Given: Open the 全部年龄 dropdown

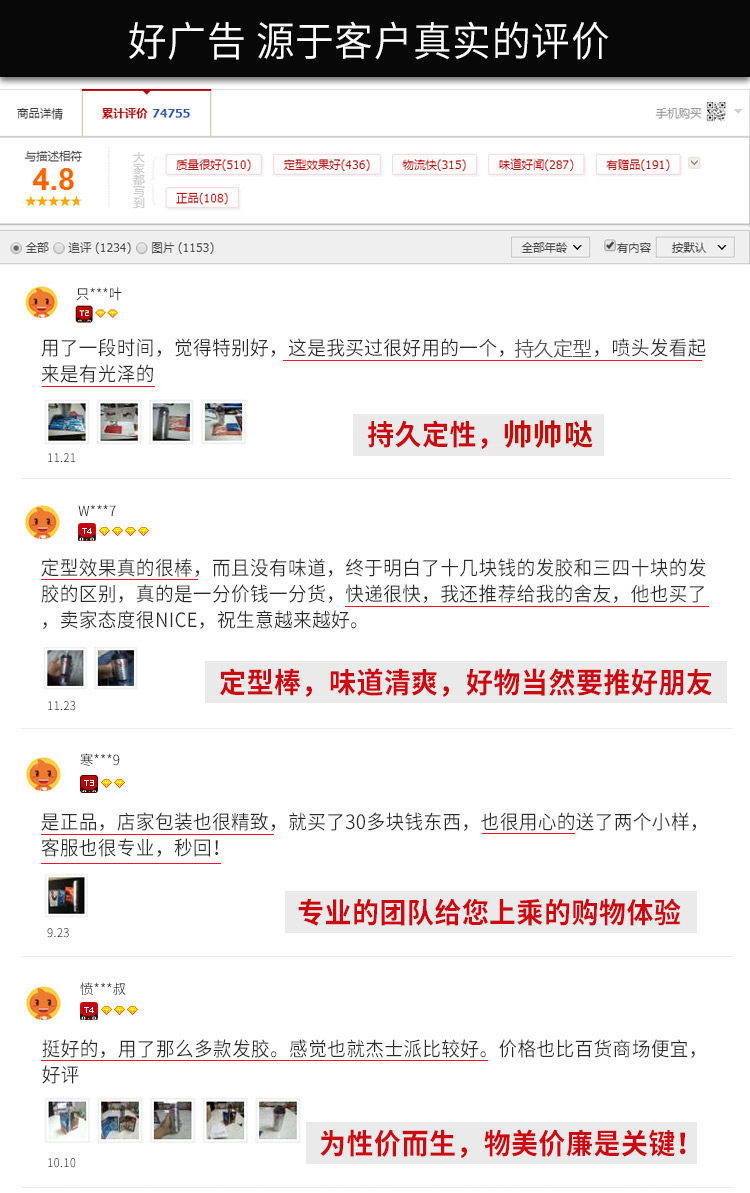Looking at the screenshot, I should coord(551,247).
